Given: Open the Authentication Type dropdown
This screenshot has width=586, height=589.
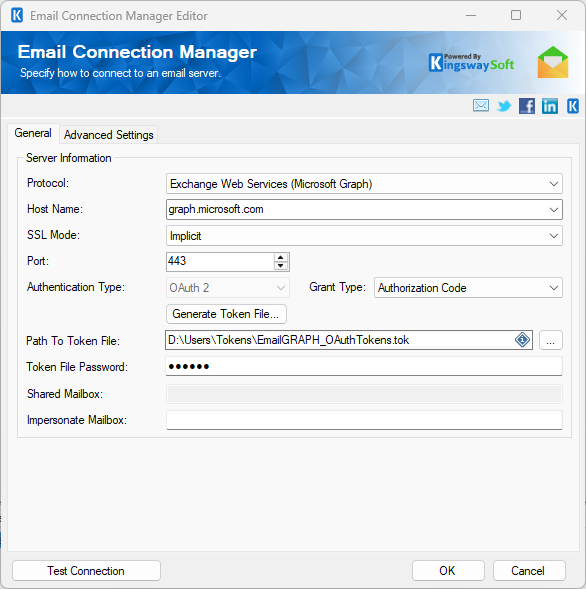Looking at the screenshot, I should 228,288.
